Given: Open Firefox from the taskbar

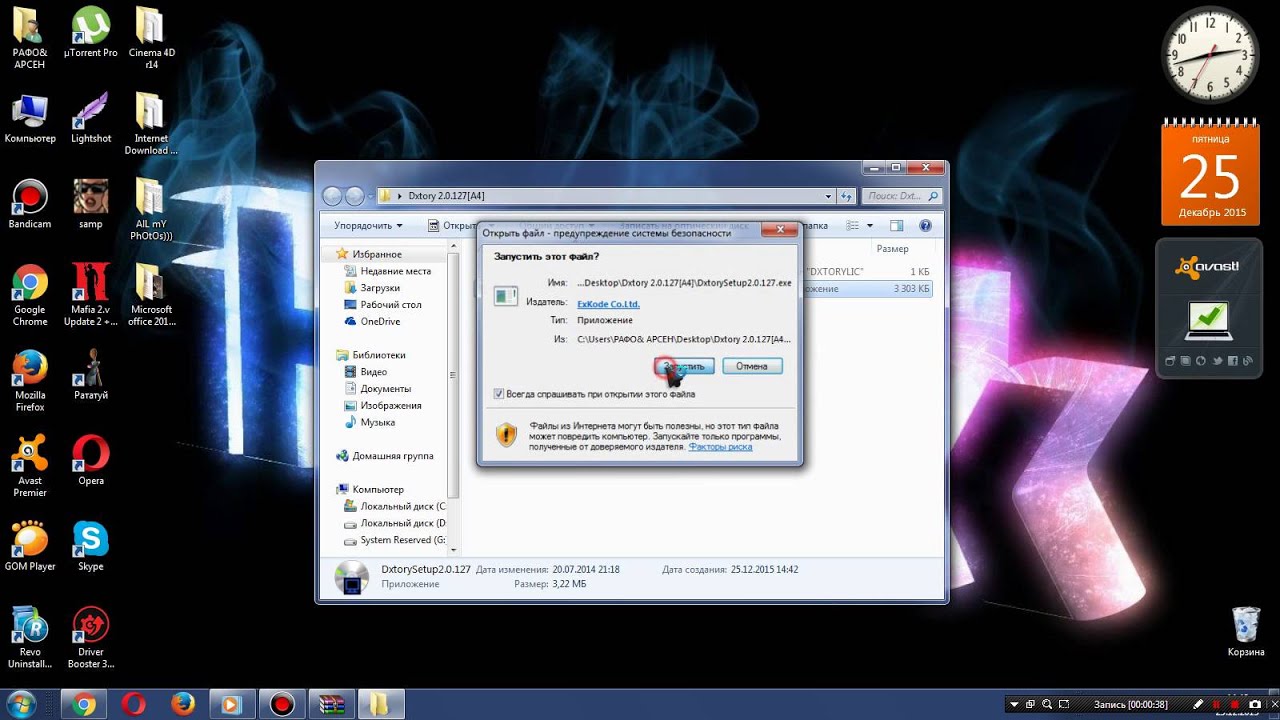Looking at the screenshot, I should pyautogui.click(x=182, y=704).
